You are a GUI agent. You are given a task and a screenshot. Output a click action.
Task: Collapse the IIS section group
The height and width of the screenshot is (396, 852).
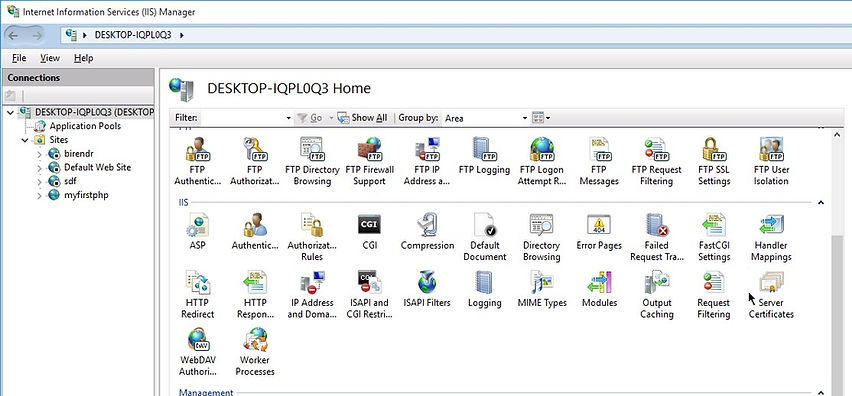click(821, 203)
